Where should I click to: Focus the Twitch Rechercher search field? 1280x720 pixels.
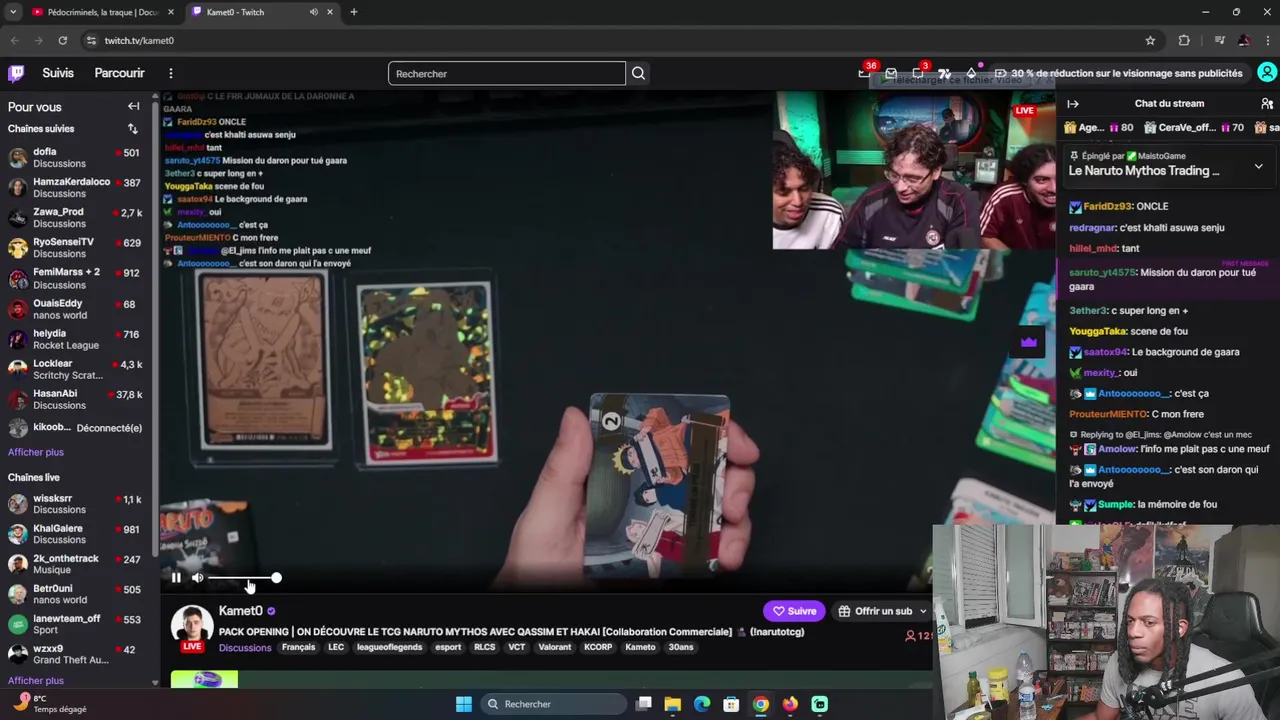click(507, 73)
